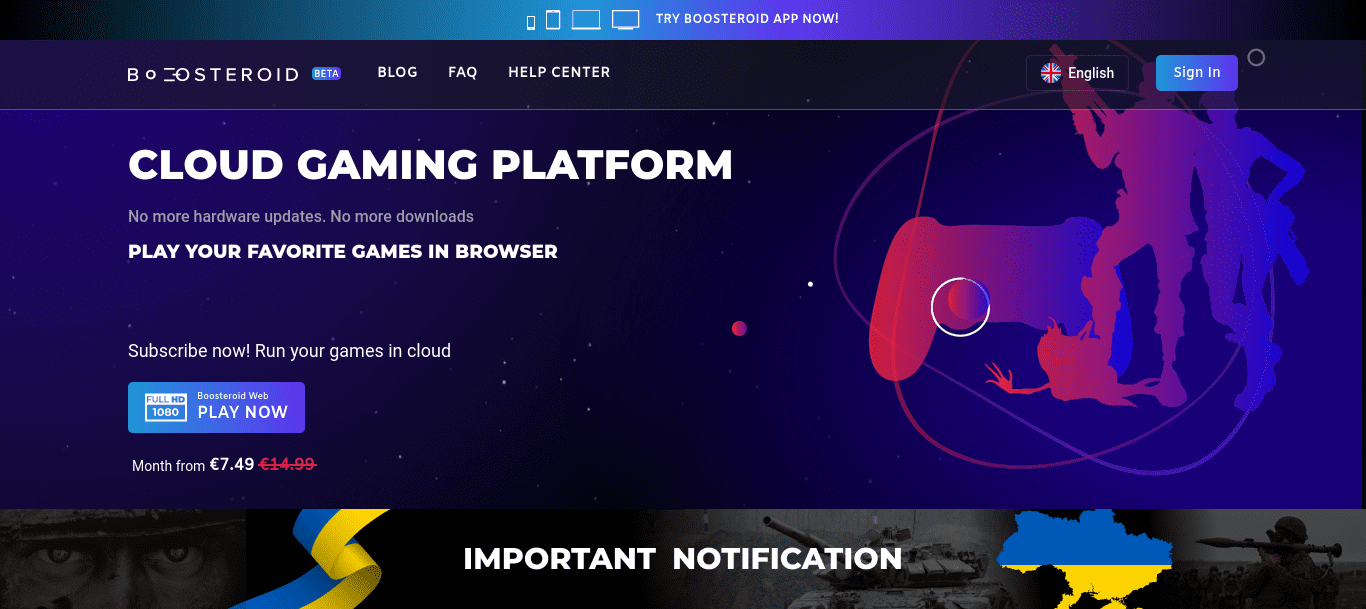1366x609 pixels.
Task: Click the smartphone device icon in top banner
Action: (531, 21)
